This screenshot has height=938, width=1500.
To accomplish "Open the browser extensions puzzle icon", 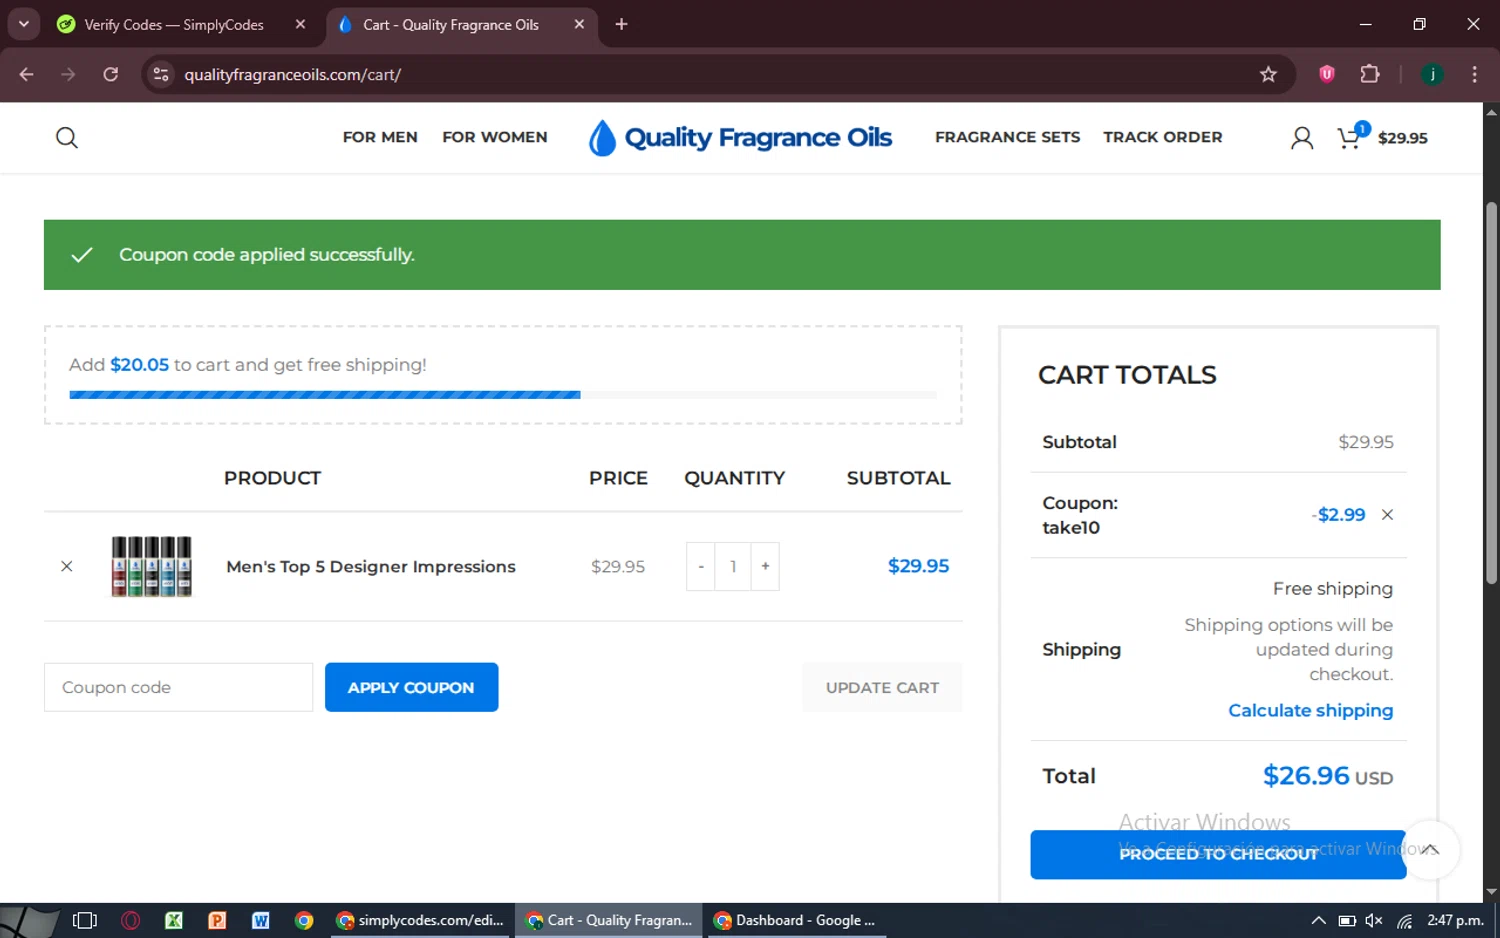I will (1370, 74).
